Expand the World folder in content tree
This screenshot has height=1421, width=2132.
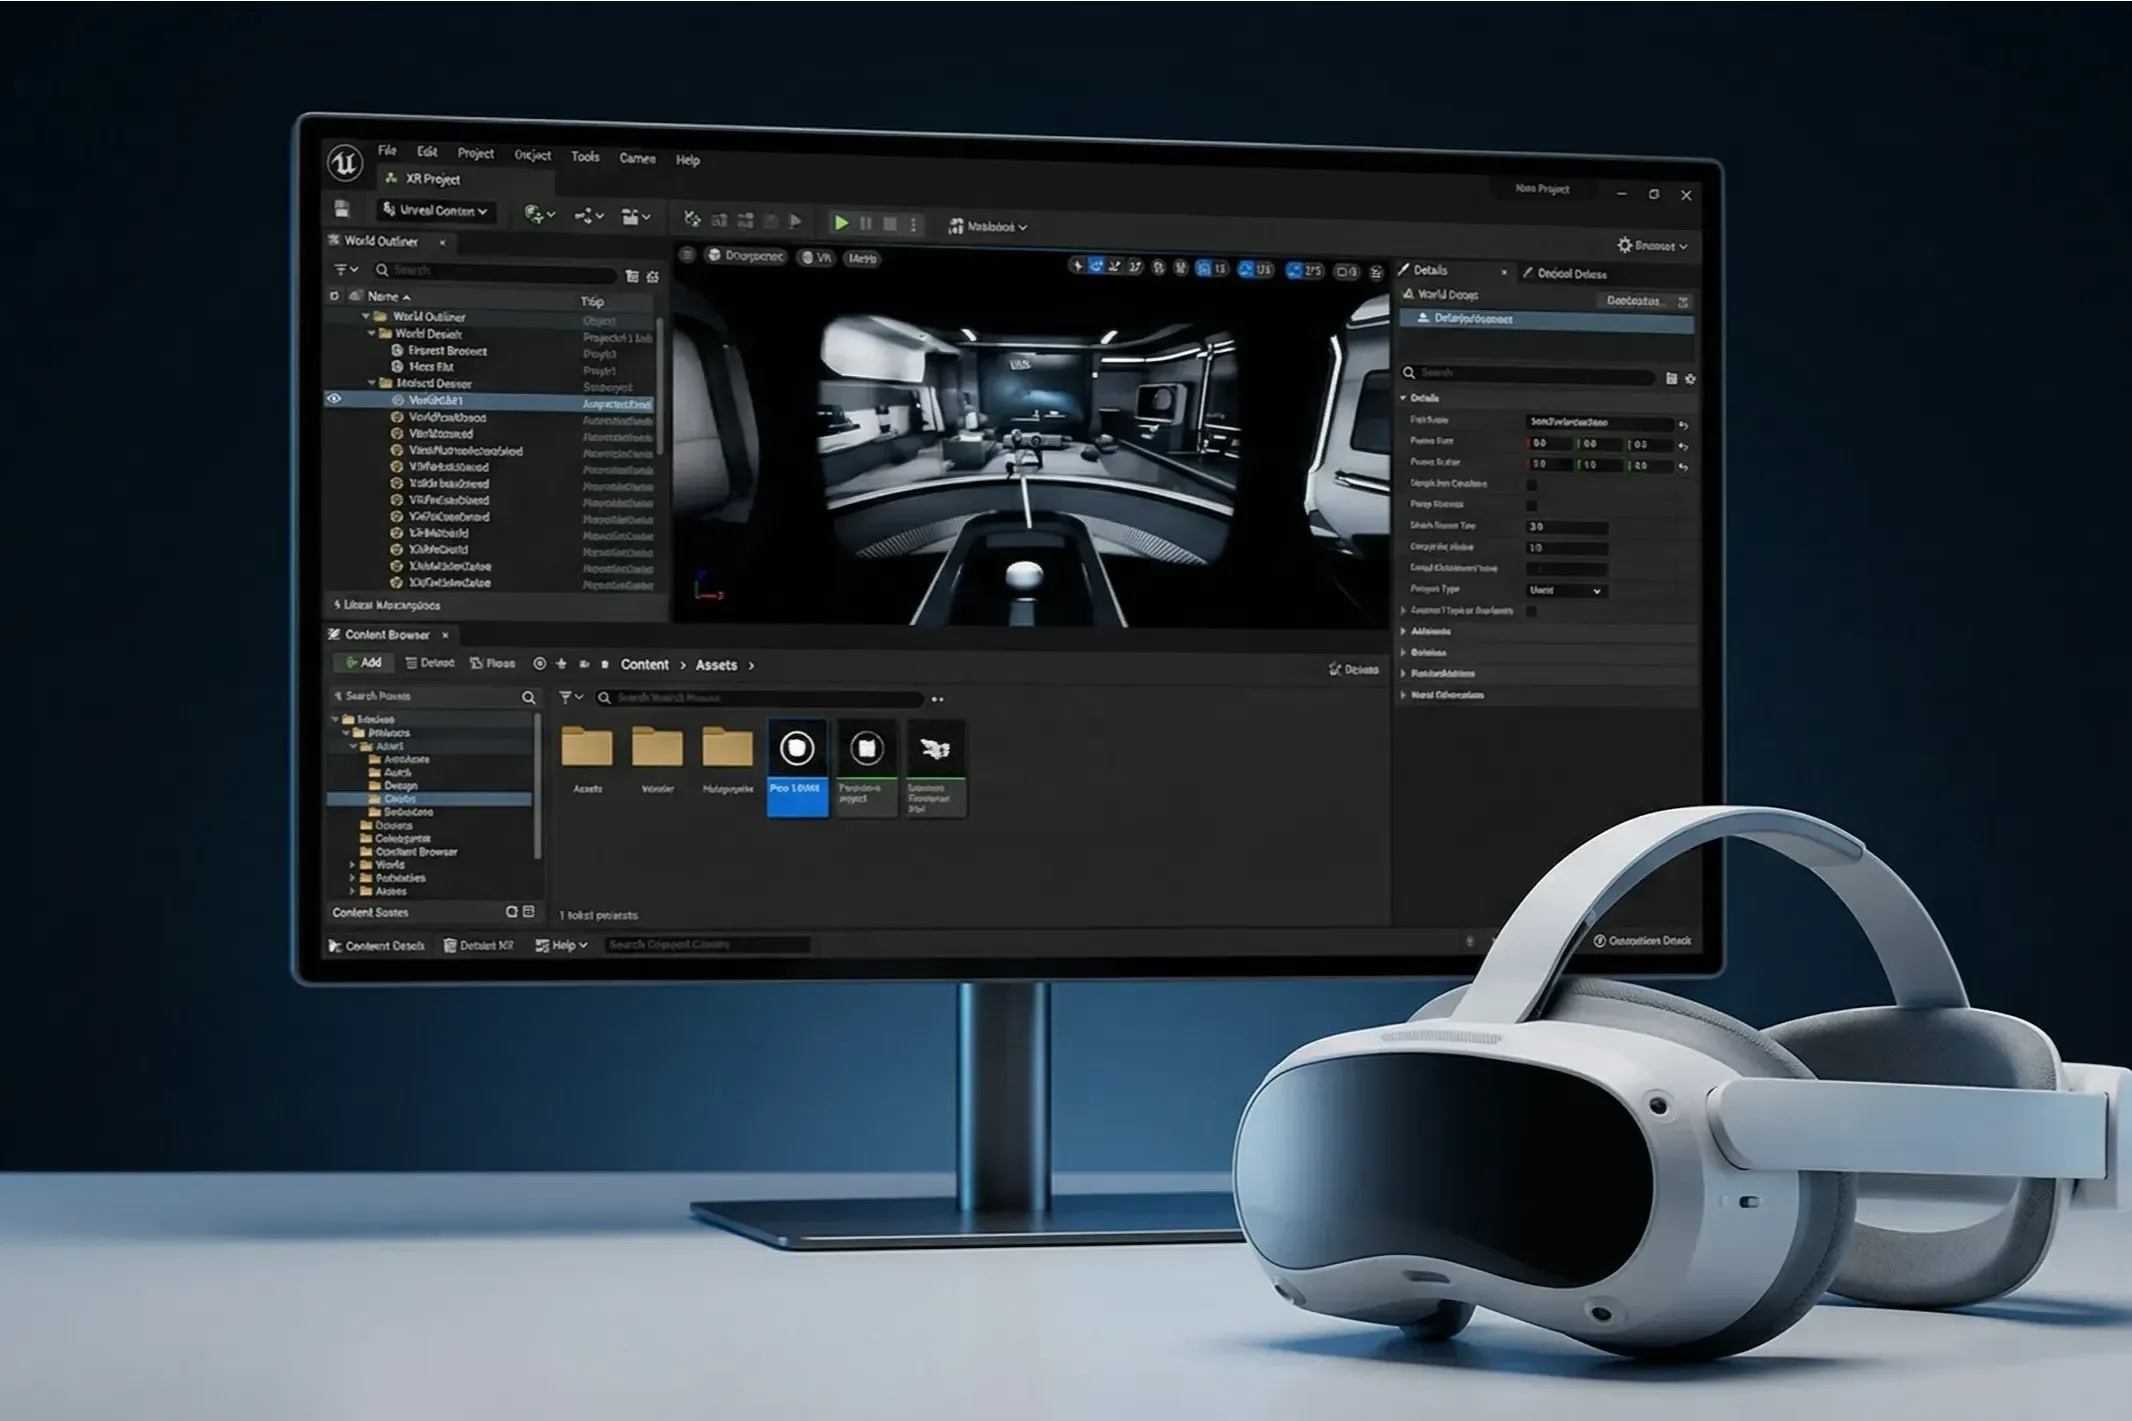(x=353, y=865)
